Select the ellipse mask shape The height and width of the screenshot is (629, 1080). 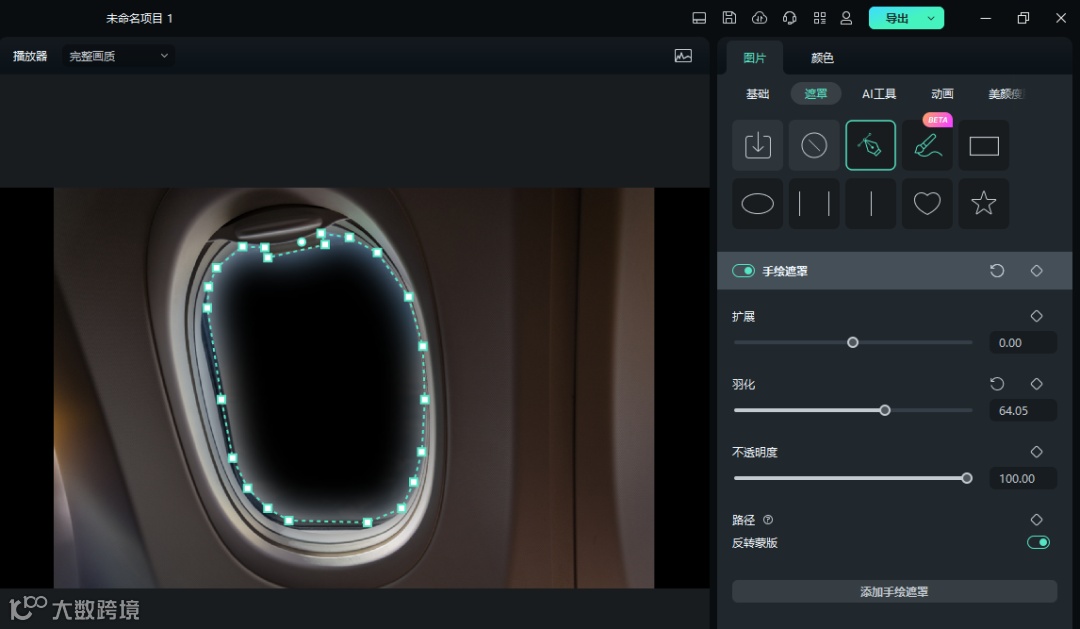pos(758,204)
